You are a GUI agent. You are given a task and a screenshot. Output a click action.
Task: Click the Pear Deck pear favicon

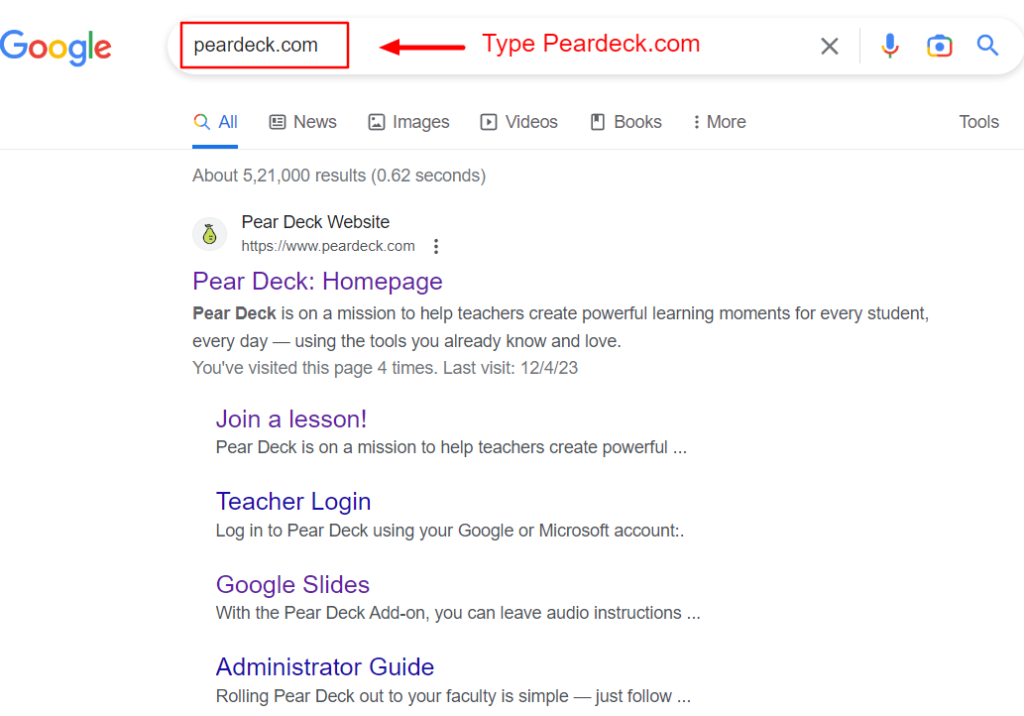tap(209, 234)
